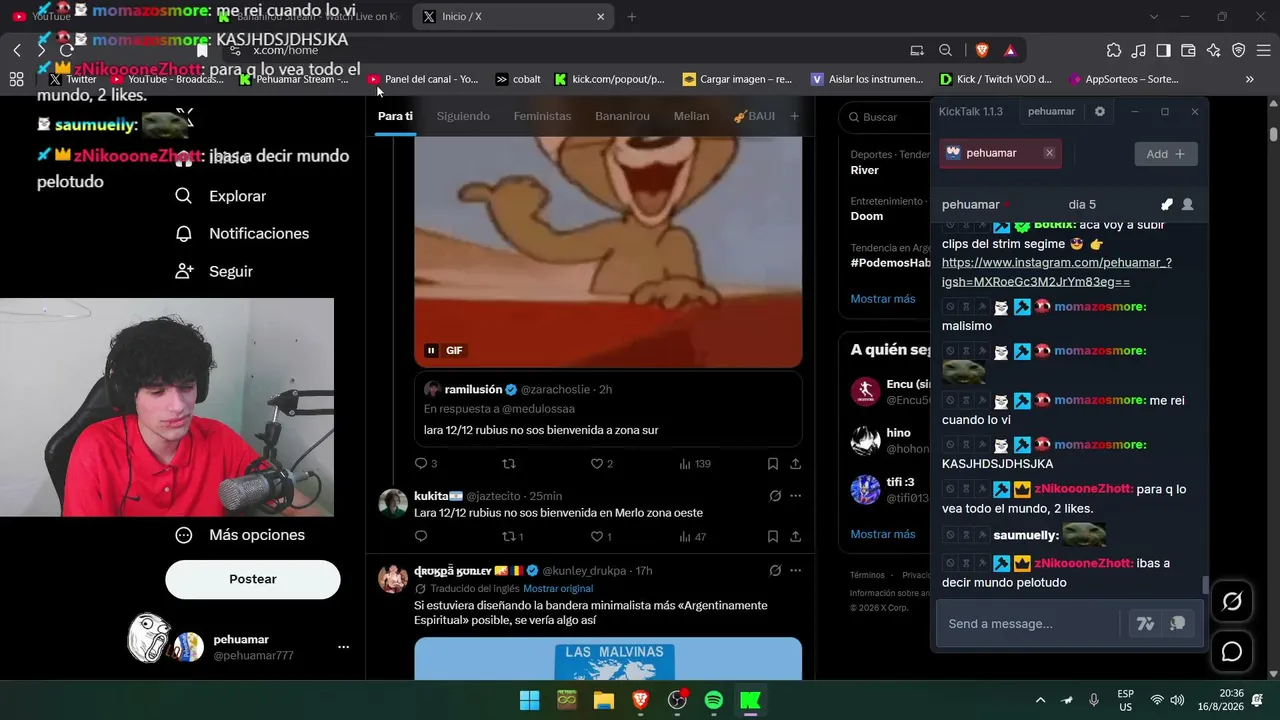This screenshot has height=720, width=1280.
Task: Pause the Tom and Jerry GIF
Action: 431,350
